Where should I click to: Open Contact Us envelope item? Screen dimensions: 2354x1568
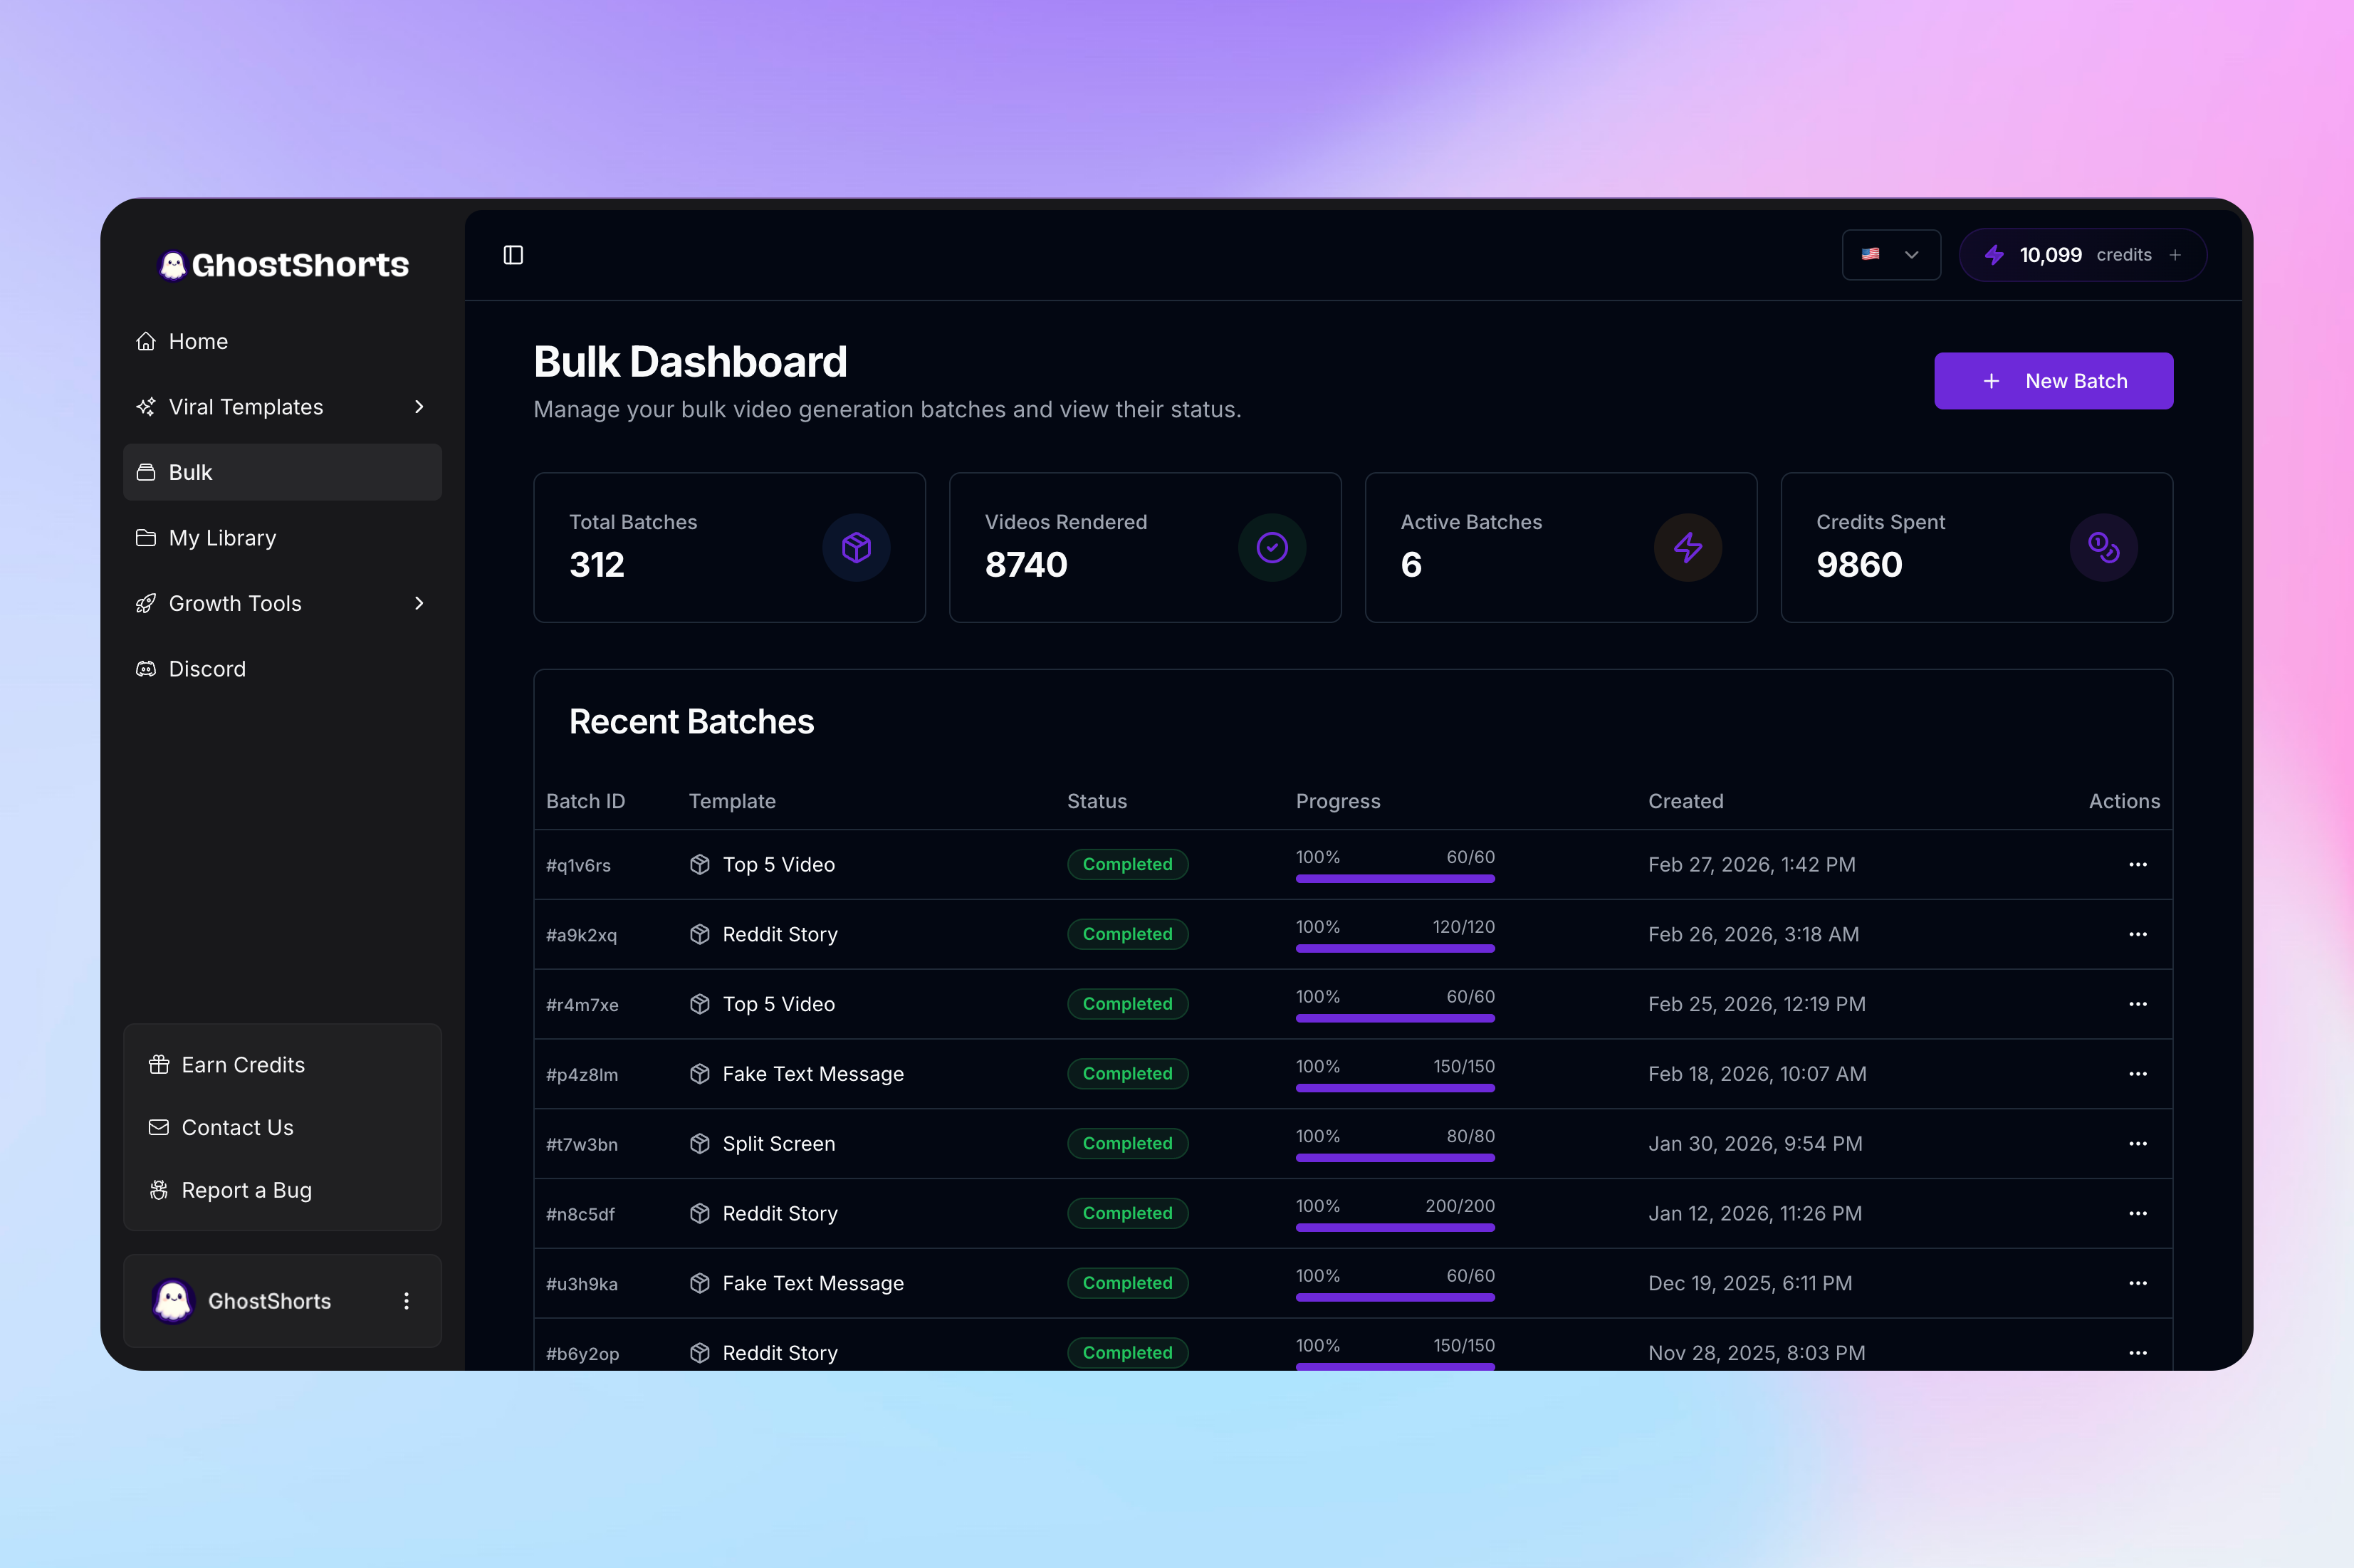coord(237,1128)
